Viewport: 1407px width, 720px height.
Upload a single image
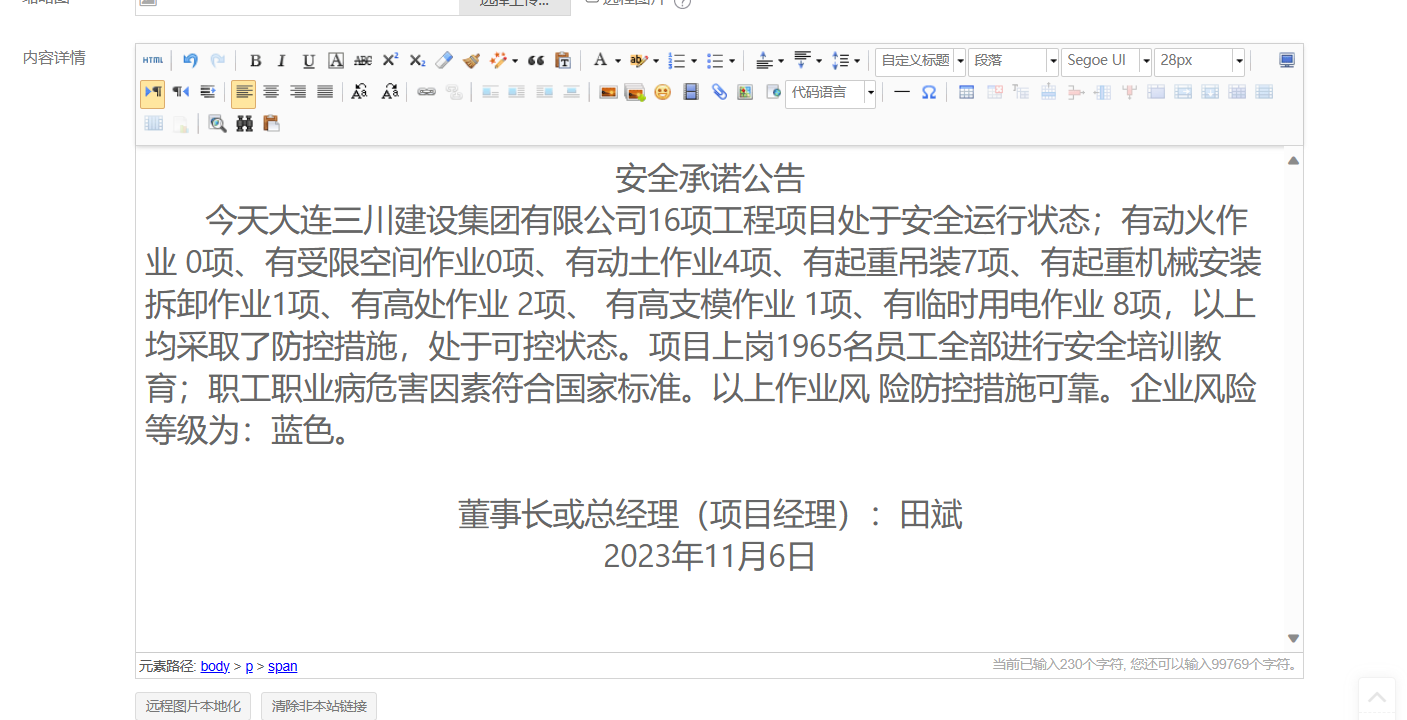(608, 92)
